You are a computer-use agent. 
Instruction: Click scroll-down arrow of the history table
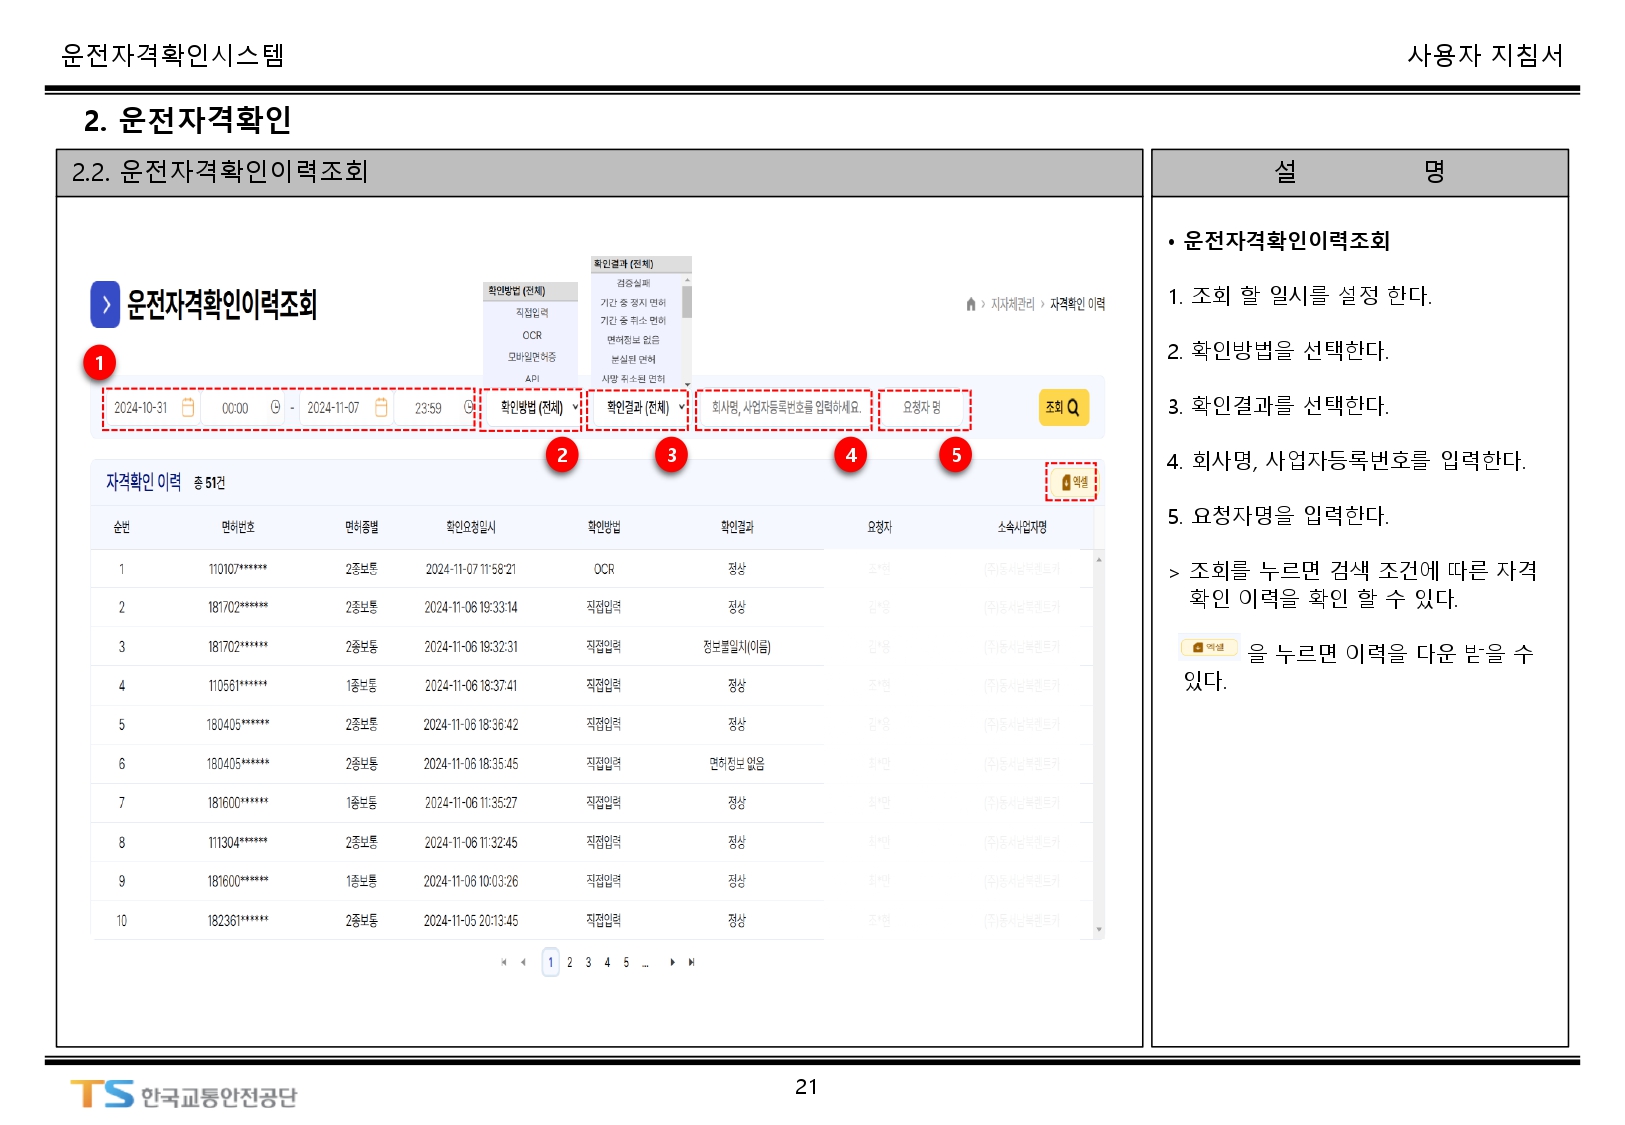click(x=1099, y=930)
